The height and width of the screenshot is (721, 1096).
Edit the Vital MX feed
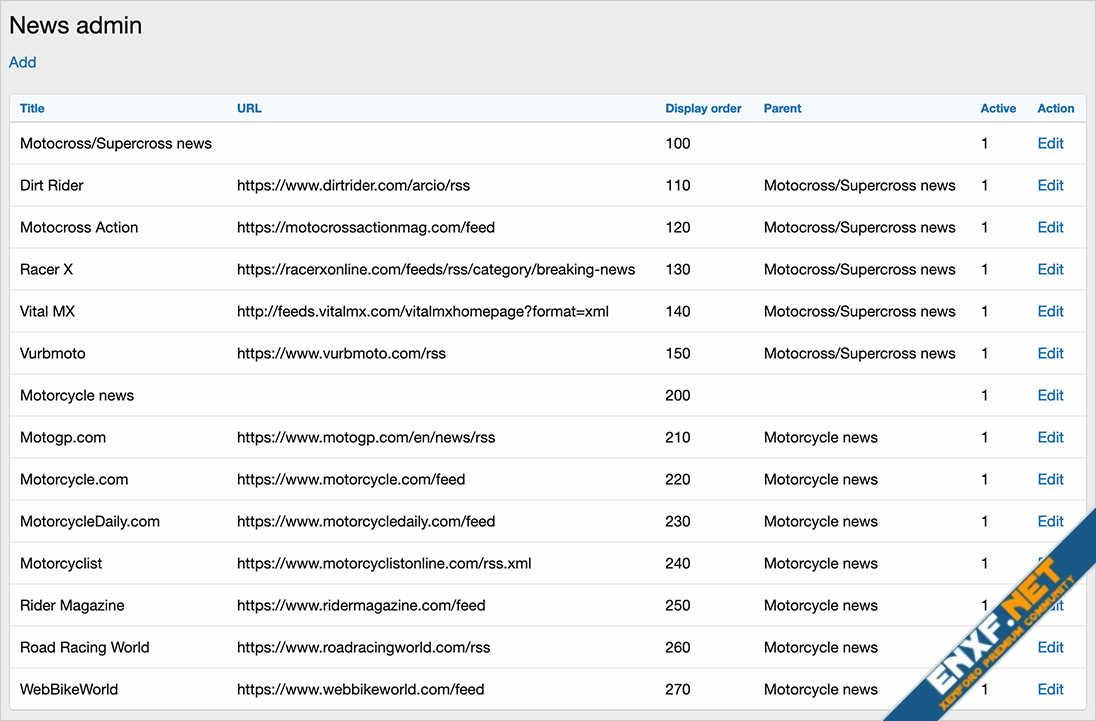[1050, 311]
